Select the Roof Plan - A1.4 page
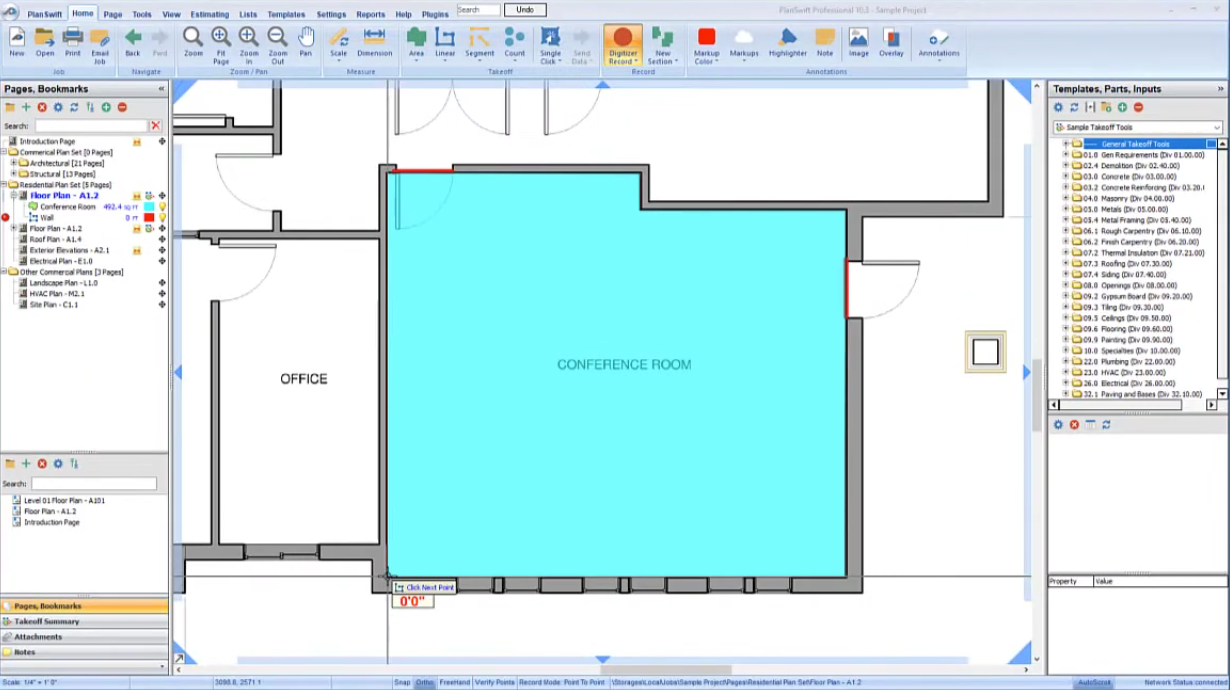 [x=56, y=239]
